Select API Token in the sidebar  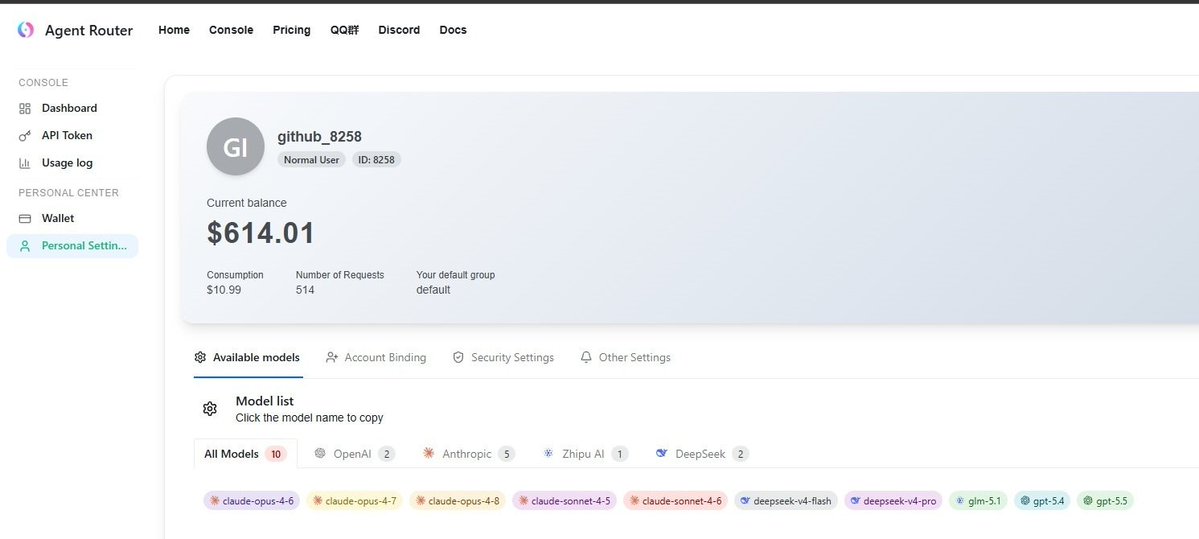click(73, 135)
